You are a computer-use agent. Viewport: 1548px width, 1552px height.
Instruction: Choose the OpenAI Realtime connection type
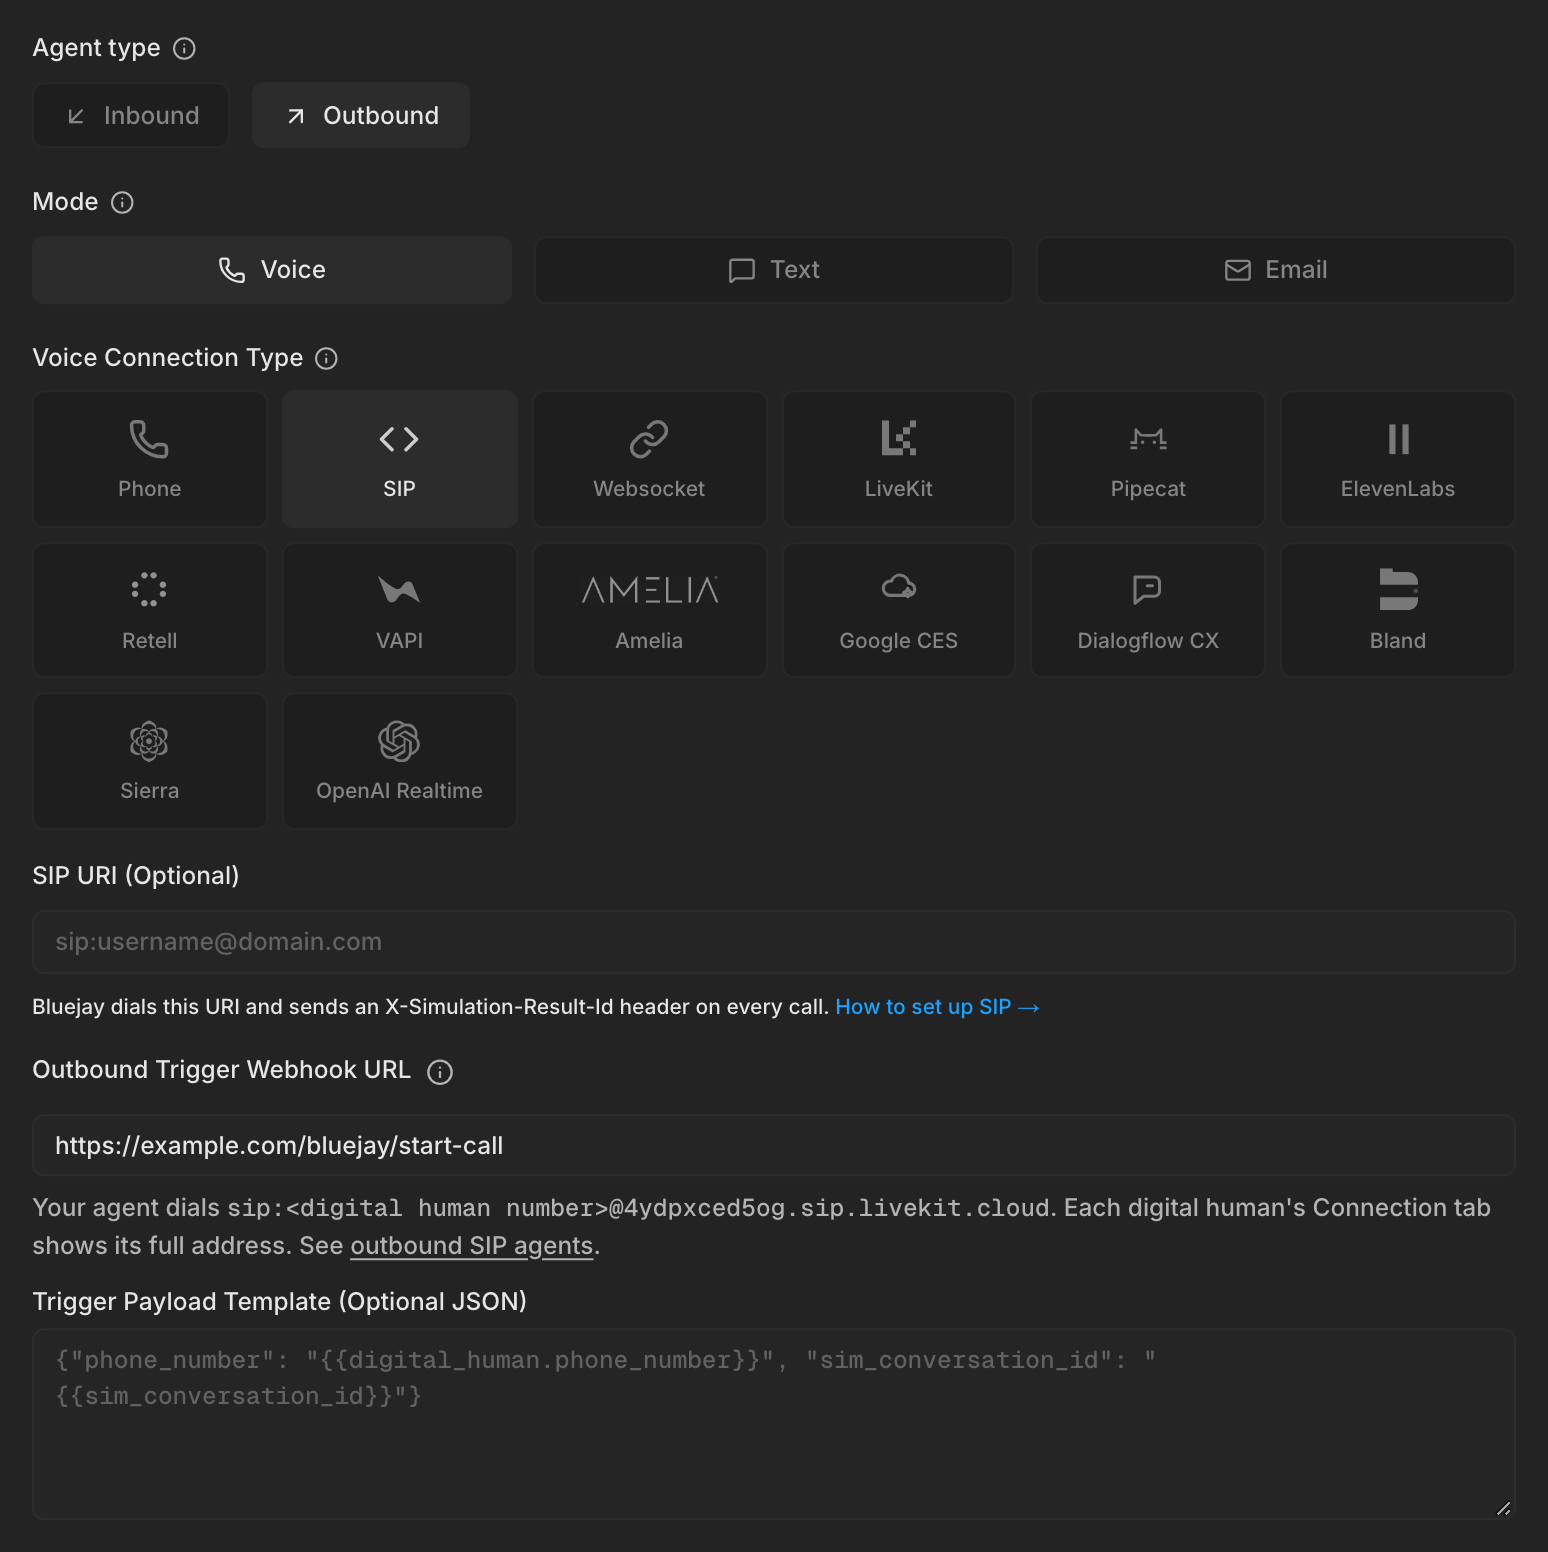tap(400, 761)
